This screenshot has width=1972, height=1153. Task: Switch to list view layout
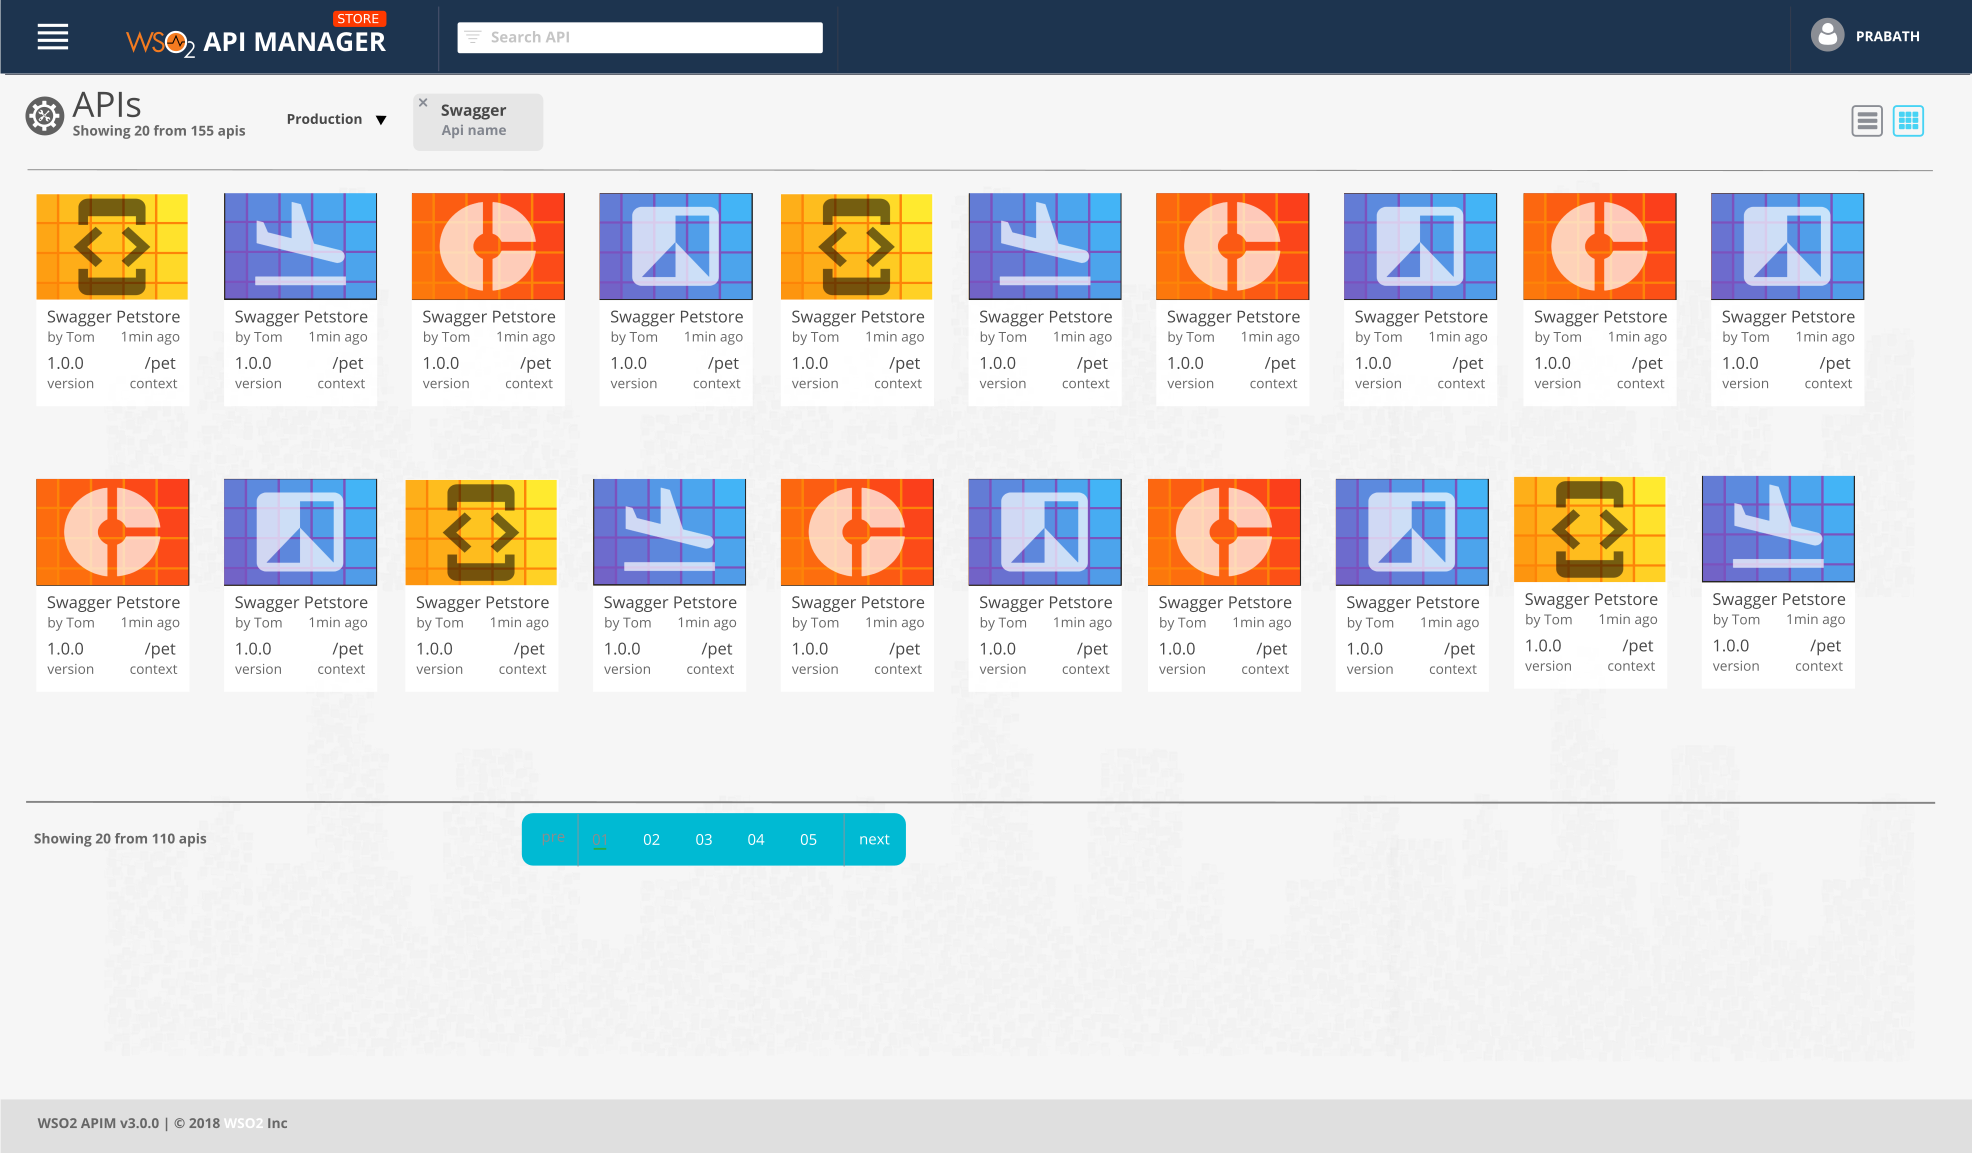[1866, 121]
